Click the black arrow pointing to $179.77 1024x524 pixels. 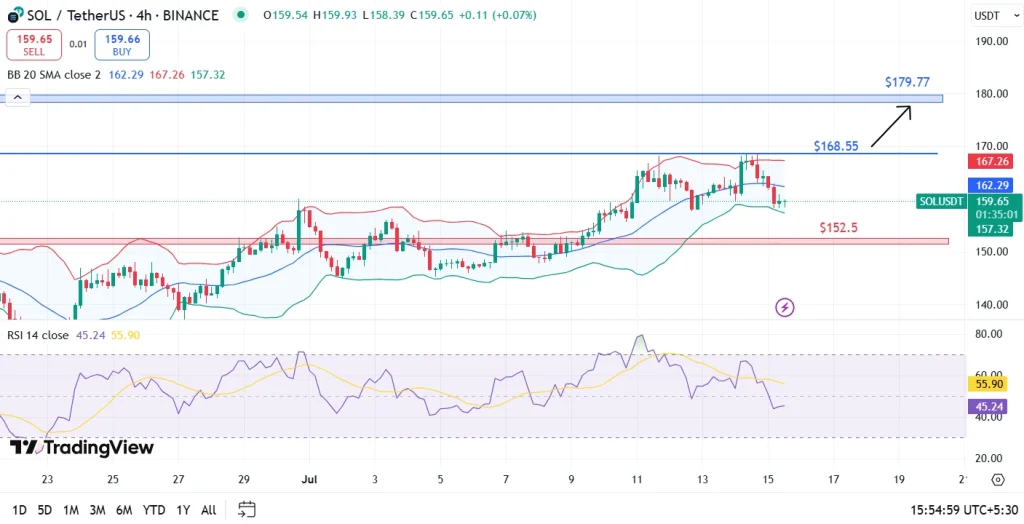coord(889,125)
